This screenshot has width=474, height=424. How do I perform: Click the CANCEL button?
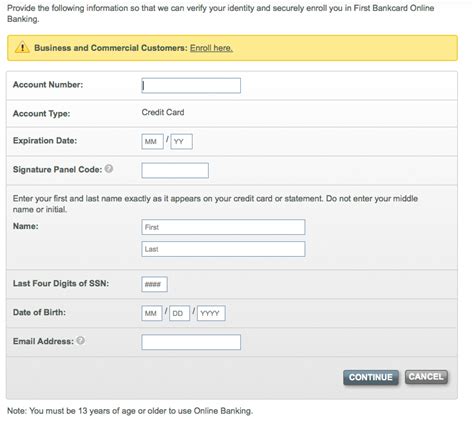coord(426,377)
